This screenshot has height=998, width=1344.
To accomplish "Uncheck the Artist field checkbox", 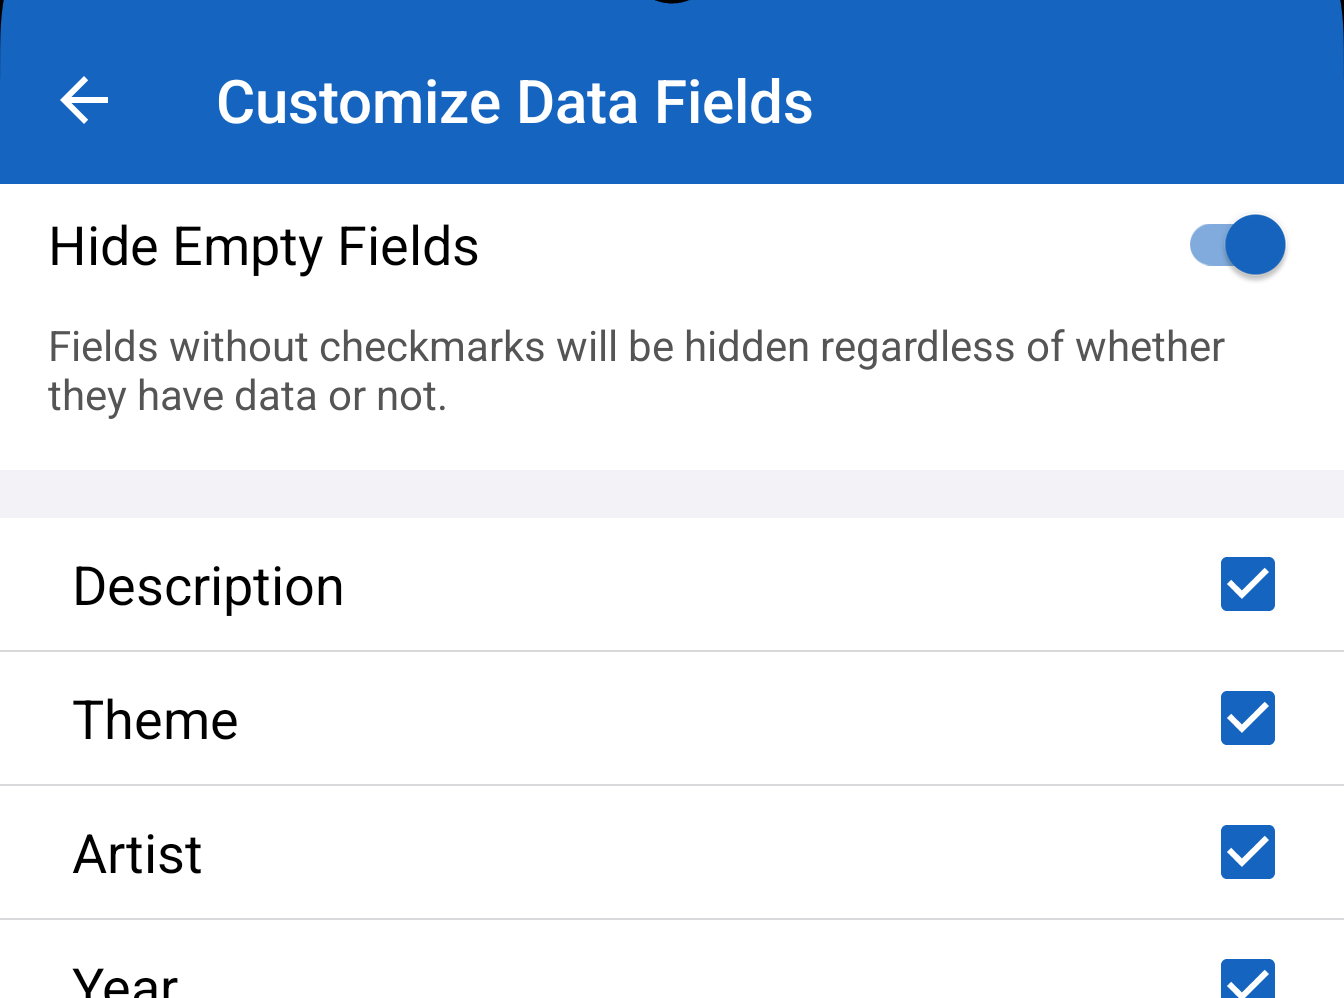I will [1247, 852].
